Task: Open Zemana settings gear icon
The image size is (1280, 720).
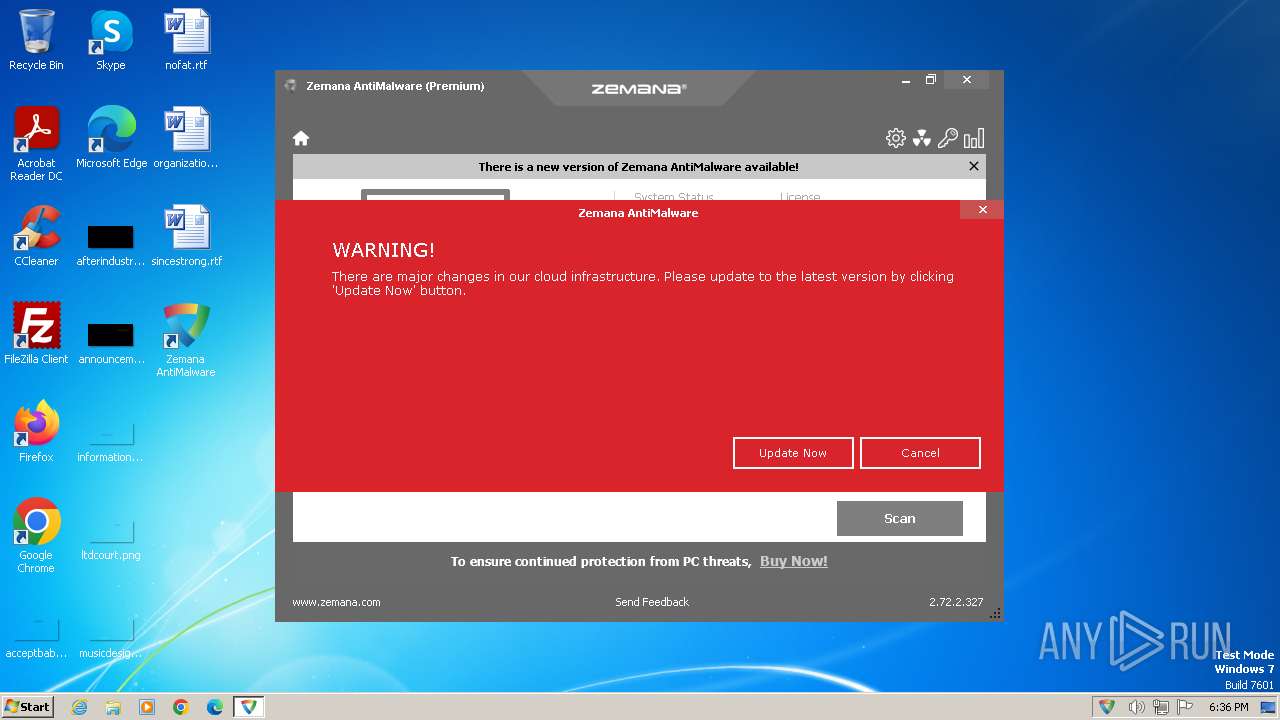Action: 896,138
